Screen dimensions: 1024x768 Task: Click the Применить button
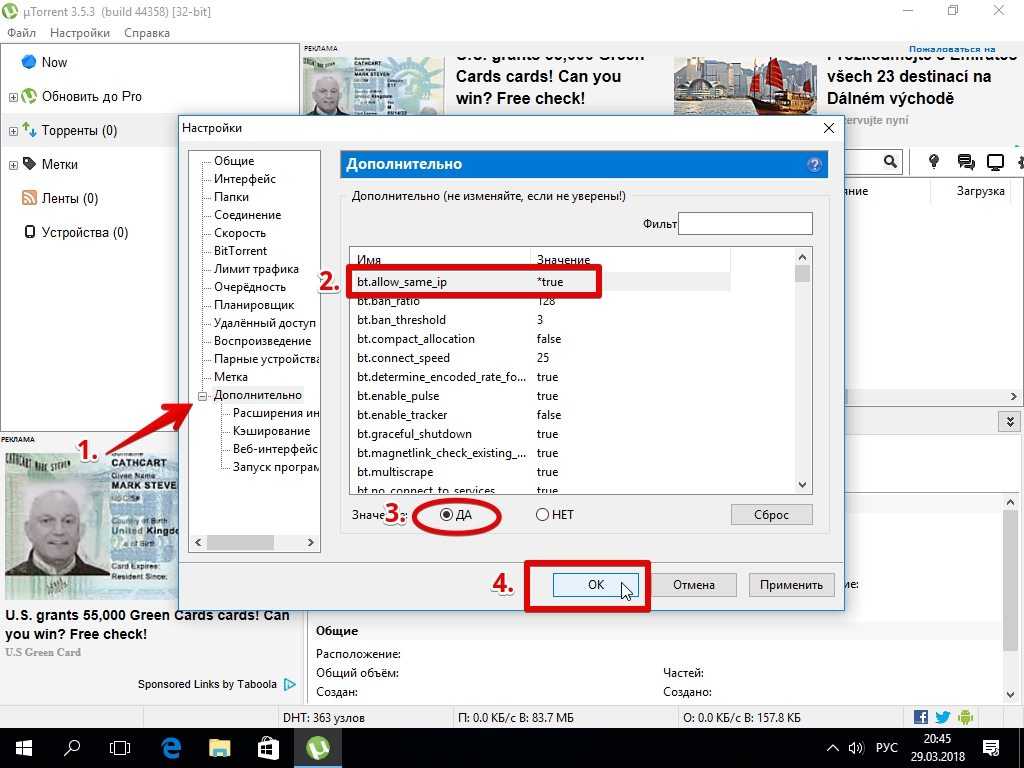pos(790,585)
